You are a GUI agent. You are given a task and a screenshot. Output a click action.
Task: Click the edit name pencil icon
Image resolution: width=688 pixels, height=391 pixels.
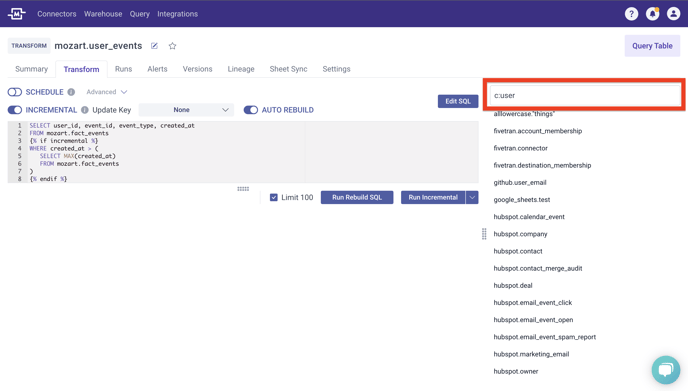point(154,46)
